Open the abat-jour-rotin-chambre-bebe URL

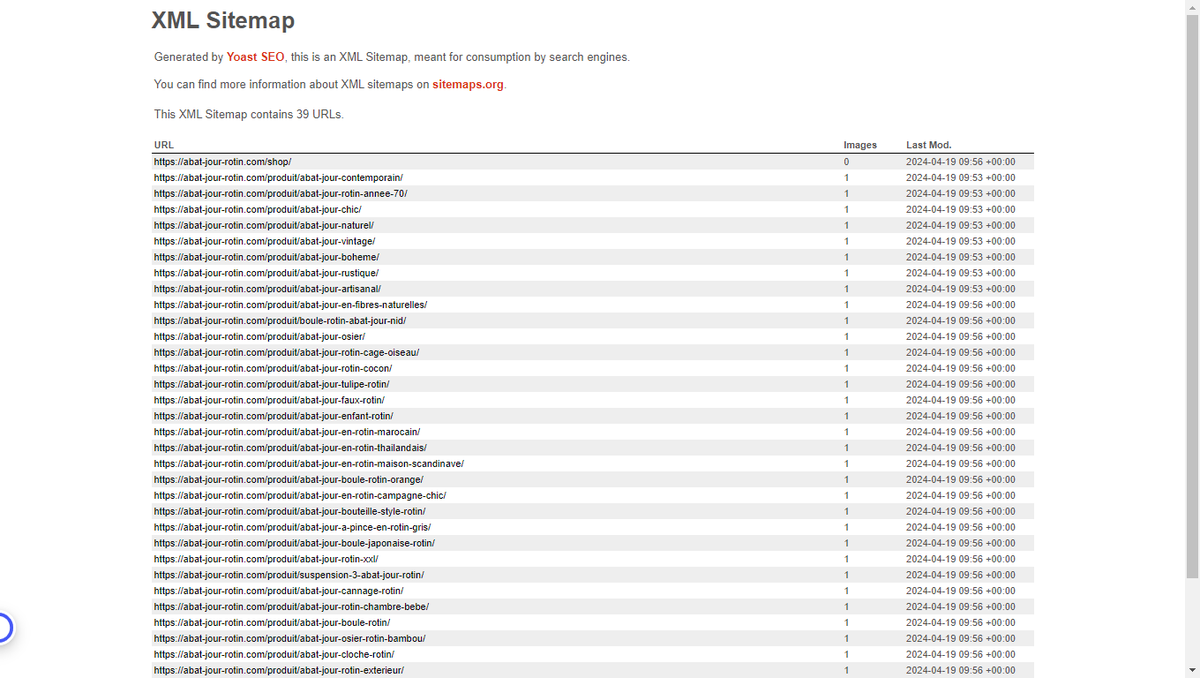pos(291,606)
